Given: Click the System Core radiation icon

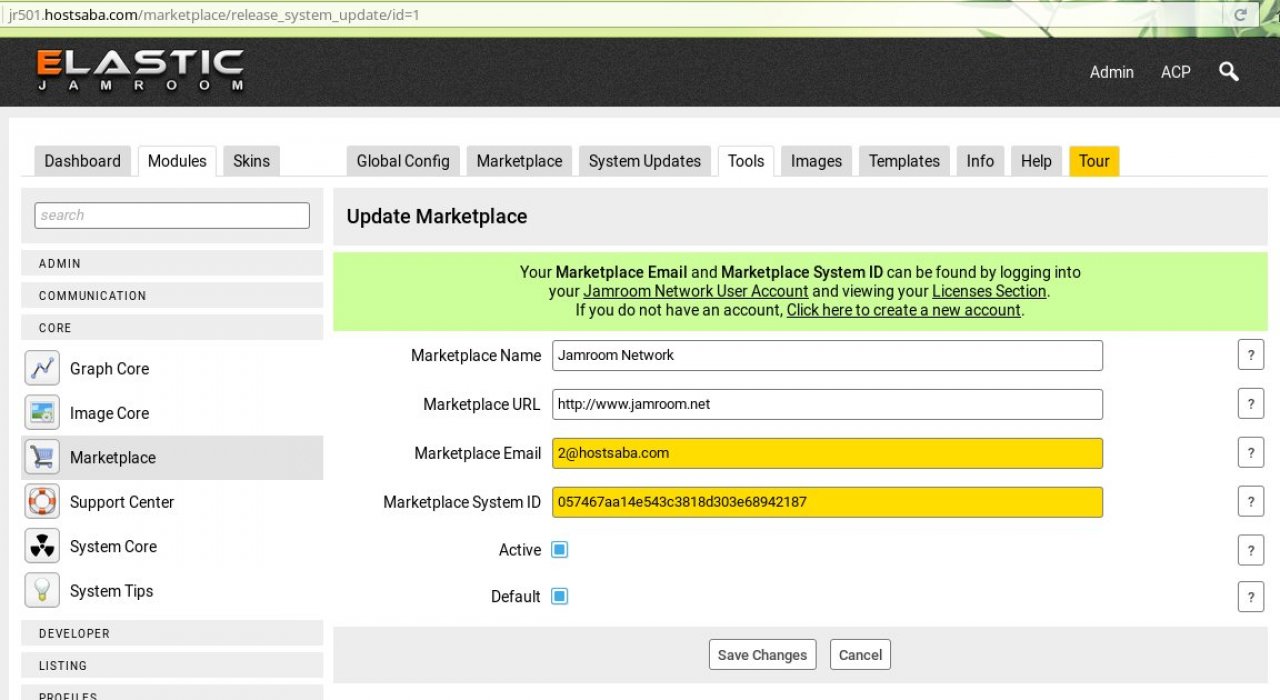Looking at the screenshot, I should pyautogui.click(x=42, y=546).
